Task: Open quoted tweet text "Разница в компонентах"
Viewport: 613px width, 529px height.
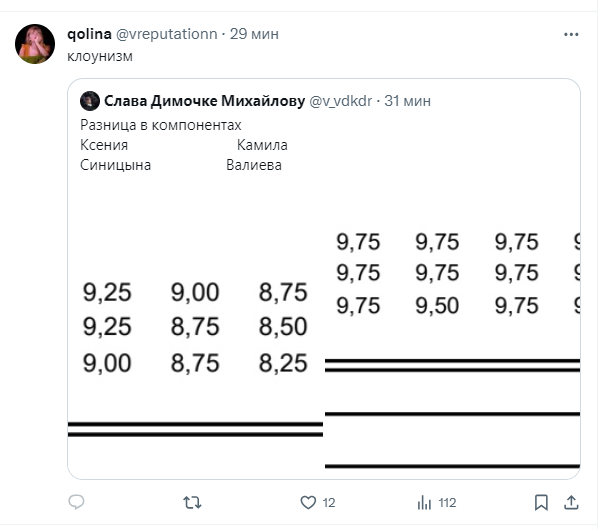Action: tap(160, 124)
